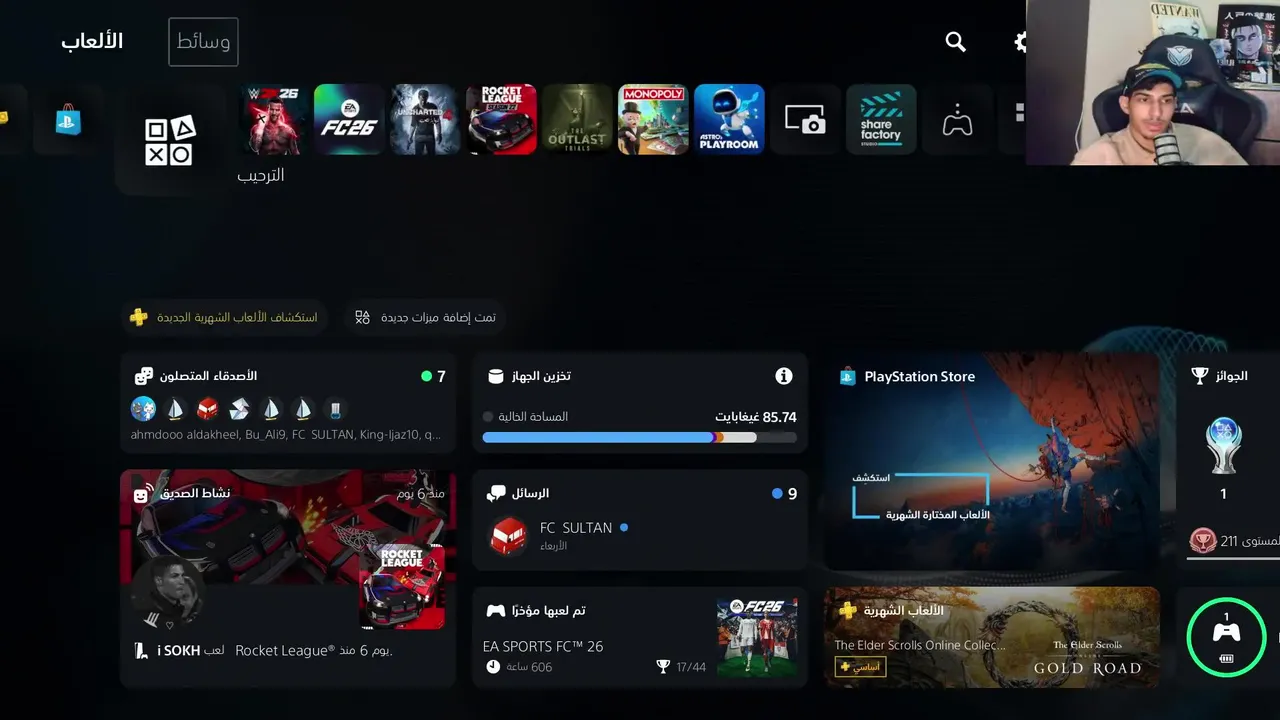Image resolution: width=1280 pixels, height=720 pixels.
Task: Open the تمت إضافة ميزات جديدة chip
Action: tap(425, 317)
